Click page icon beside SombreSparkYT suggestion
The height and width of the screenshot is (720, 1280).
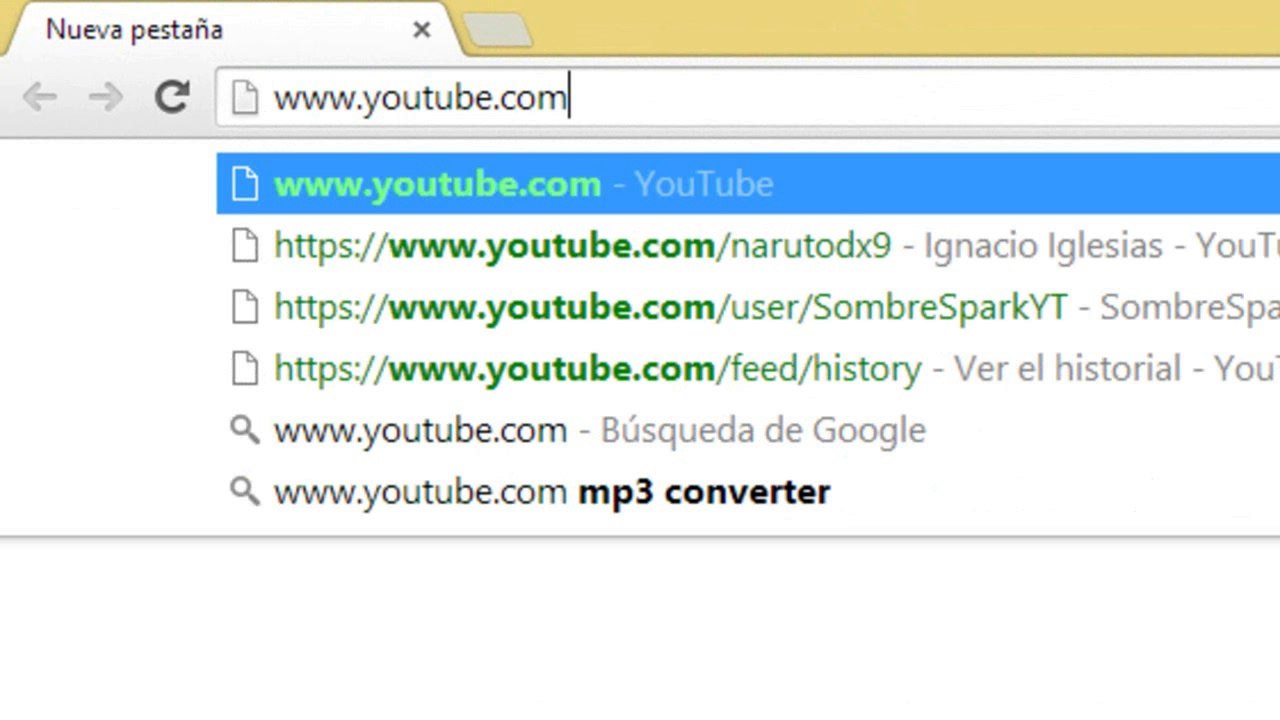click(245, 308)
